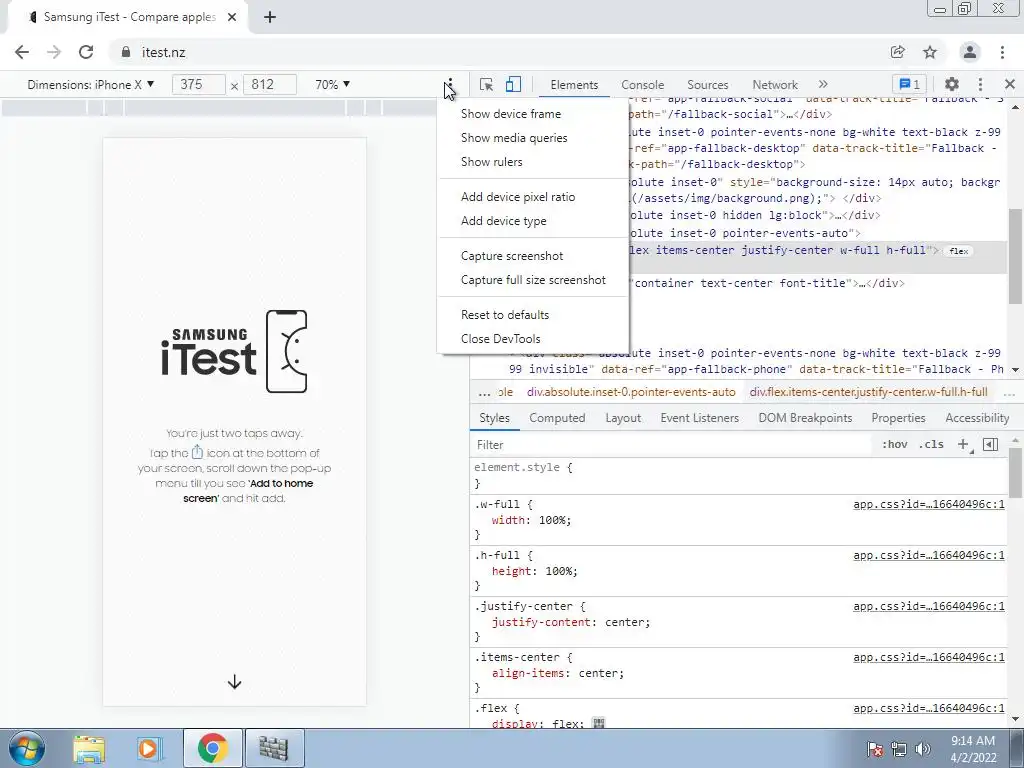Activate the inspect element picker icon

(x=486, y=84)
